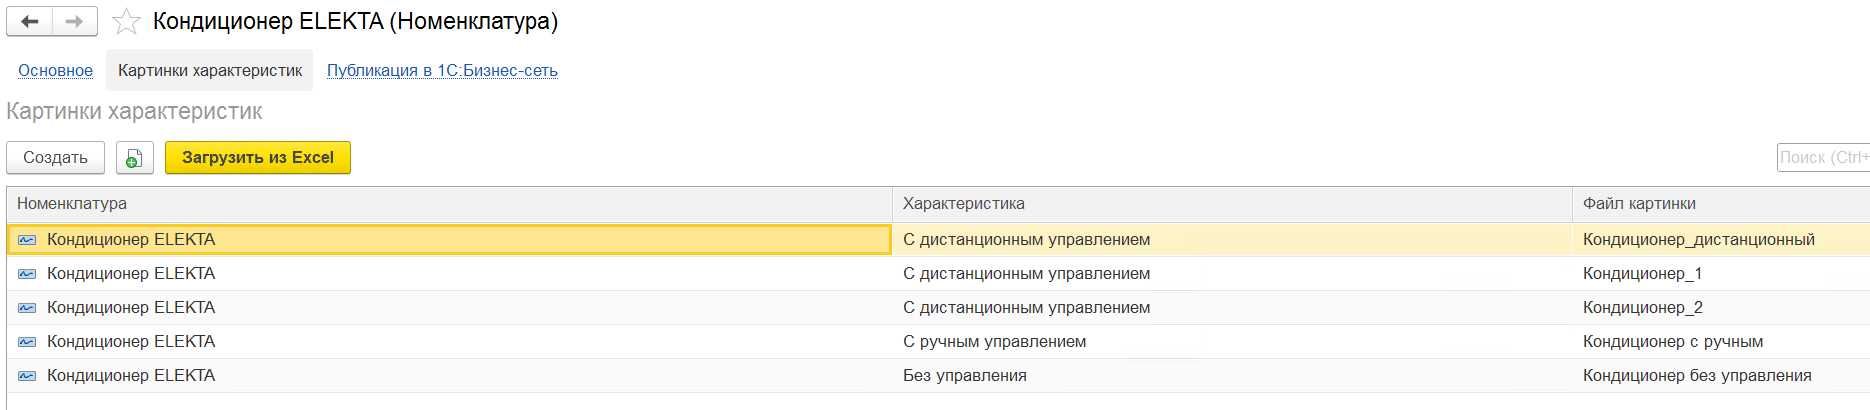The image size is (1870, 410).
Task: Click С дистанционным управлением in Кондиционер_дистанционный row
Action: pyautogui.click(x=1232, y=240)
